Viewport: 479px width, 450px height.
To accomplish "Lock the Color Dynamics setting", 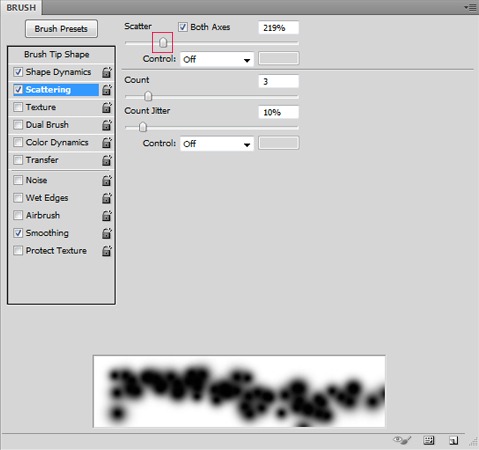I will (x=107, y=143).
